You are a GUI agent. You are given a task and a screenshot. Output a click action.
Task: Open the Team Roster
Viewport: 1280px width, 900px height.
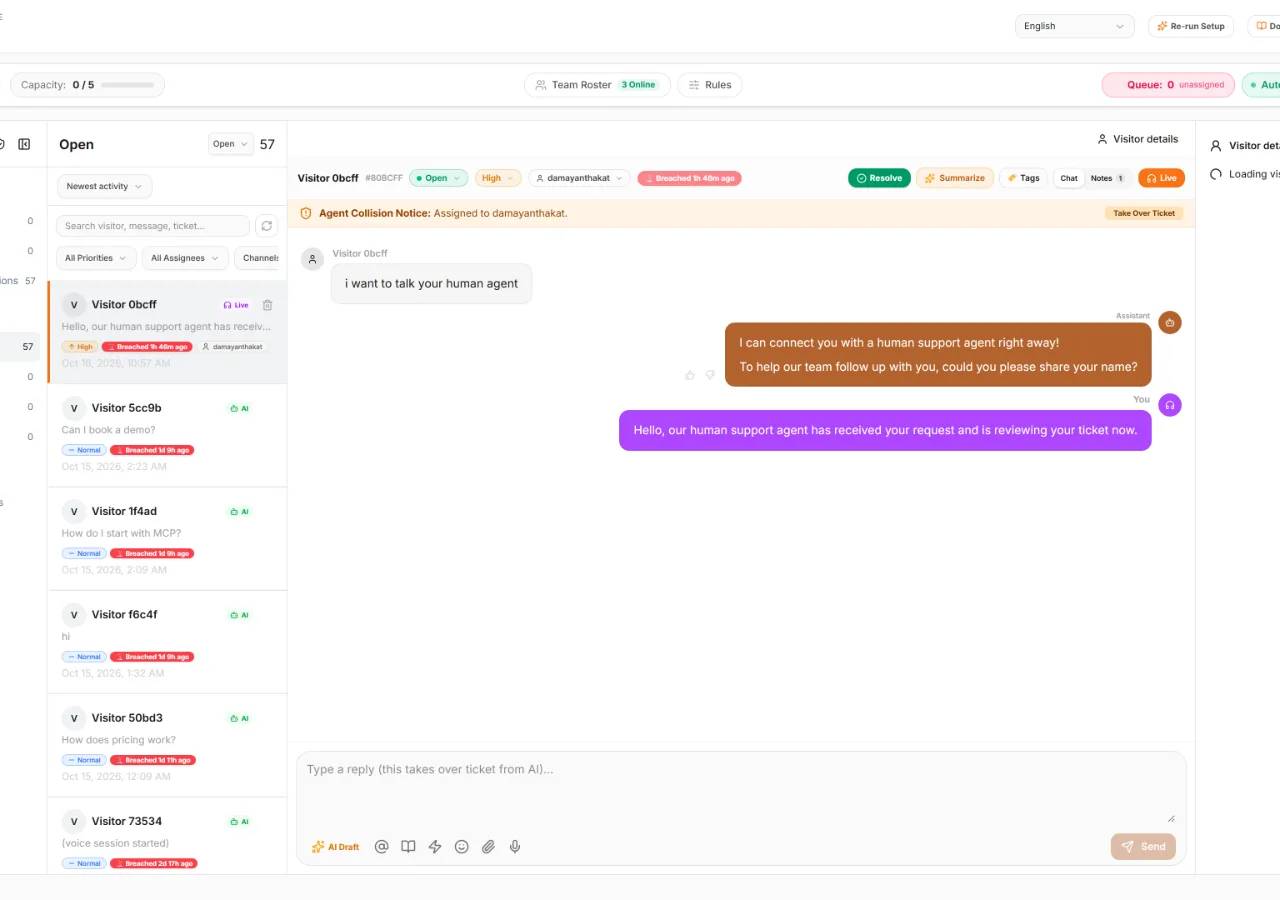(x=596, y=85)
